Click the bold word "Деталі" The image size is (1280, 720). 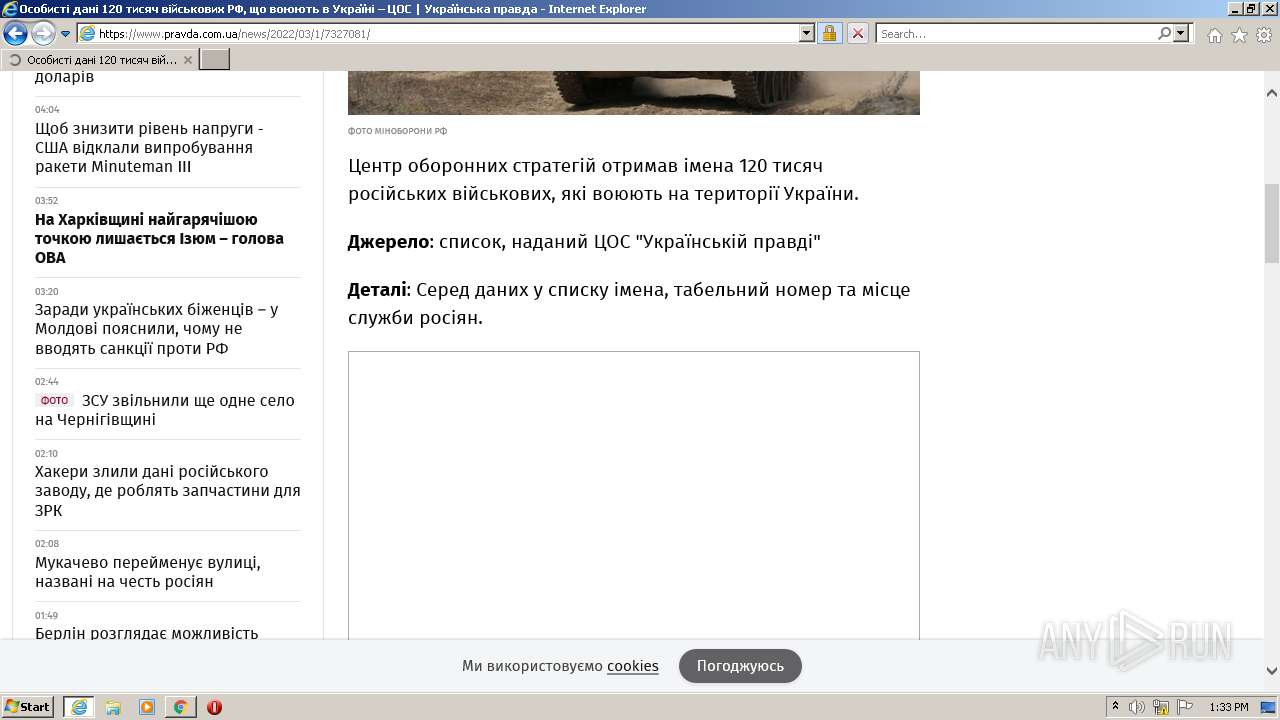[377, 290]
